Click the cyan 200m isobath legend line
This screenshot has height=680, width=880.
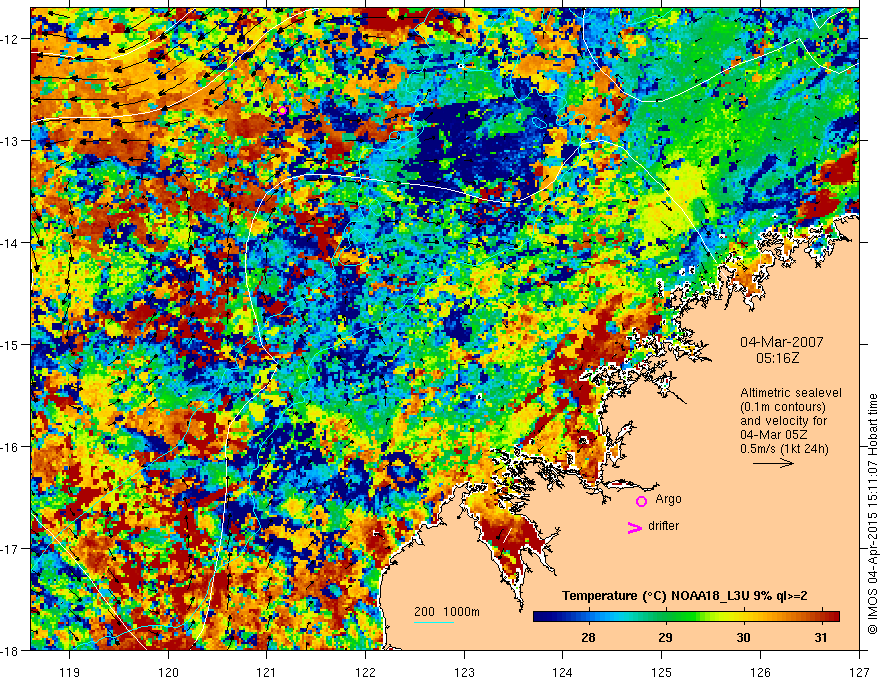pos(434,622)
